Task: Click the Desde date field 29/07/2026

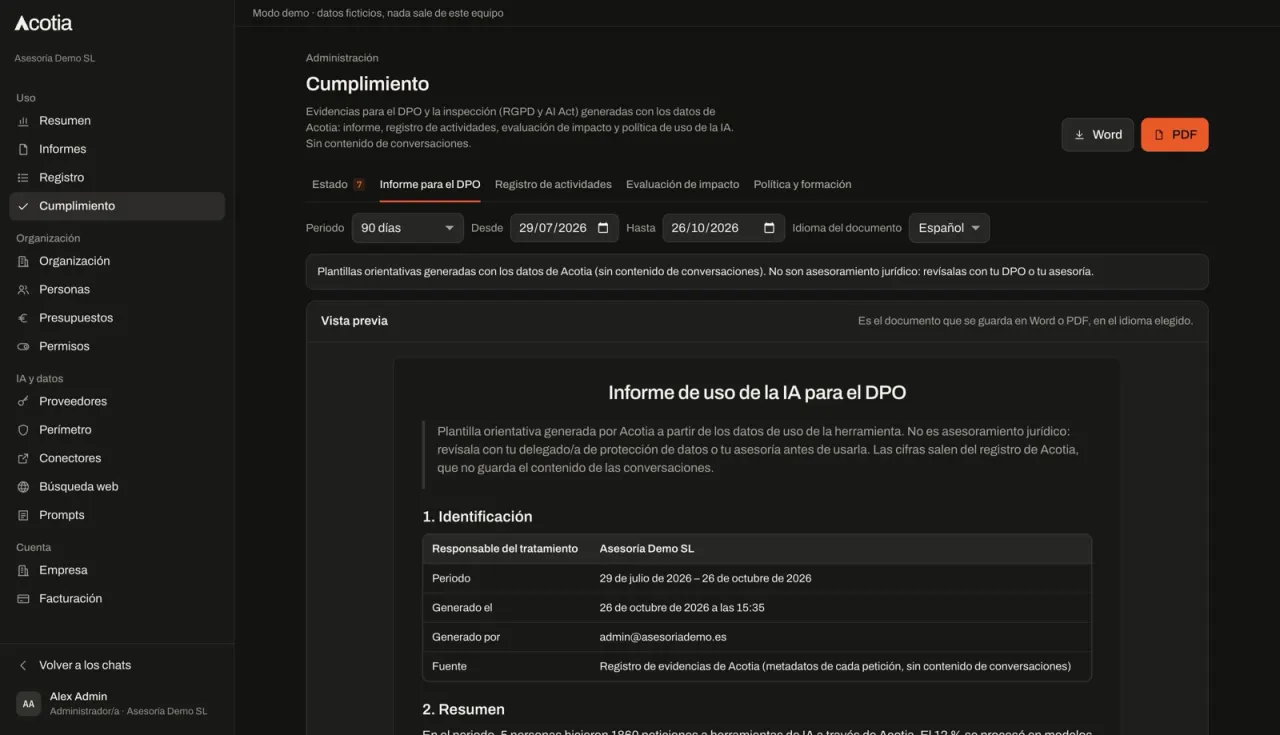Action: point(565,228)
